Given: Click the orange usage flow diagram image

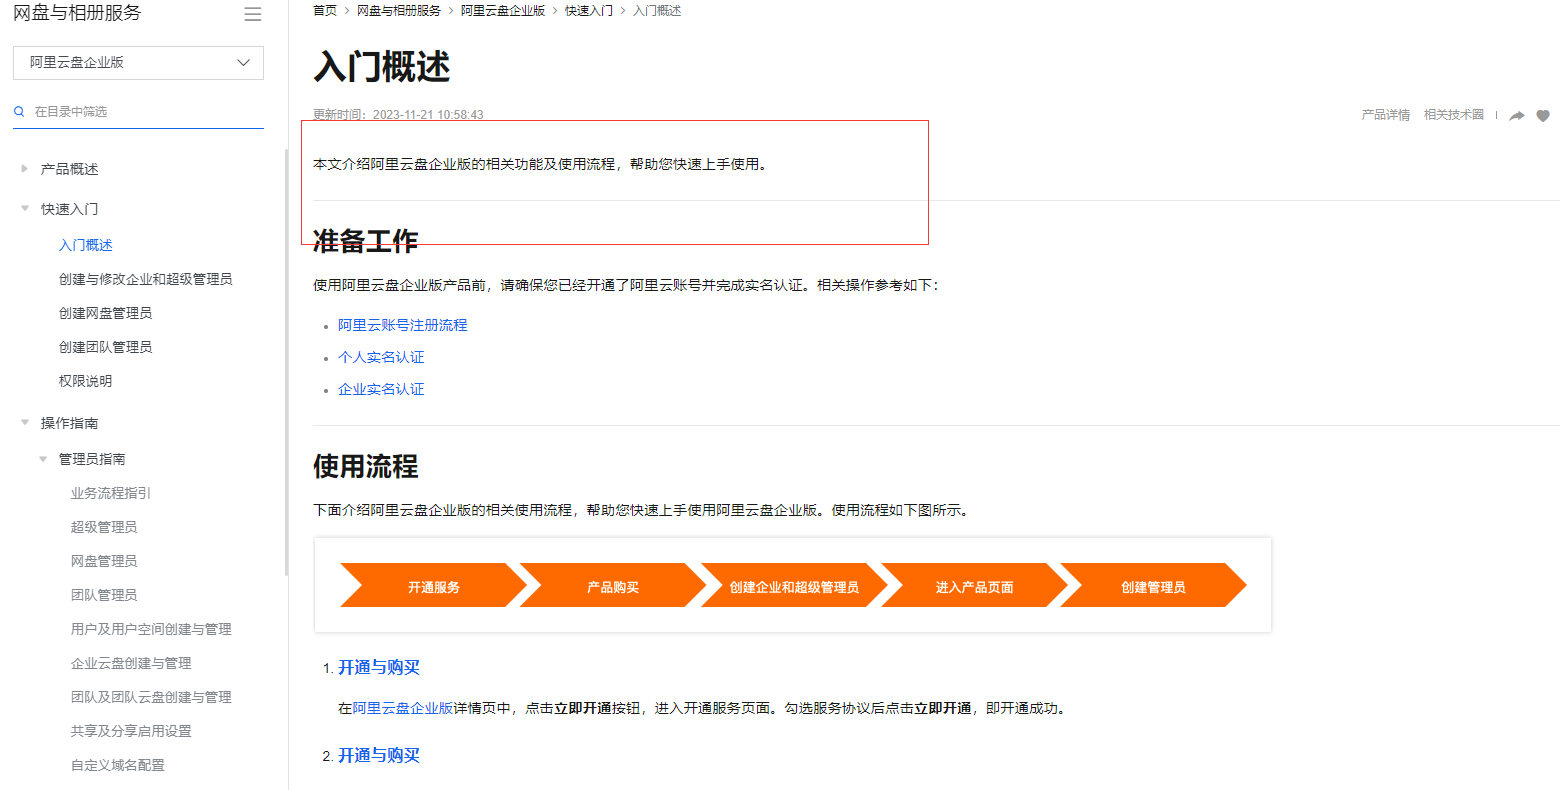Looking at the screenshot, I should (x=793, y=585).
